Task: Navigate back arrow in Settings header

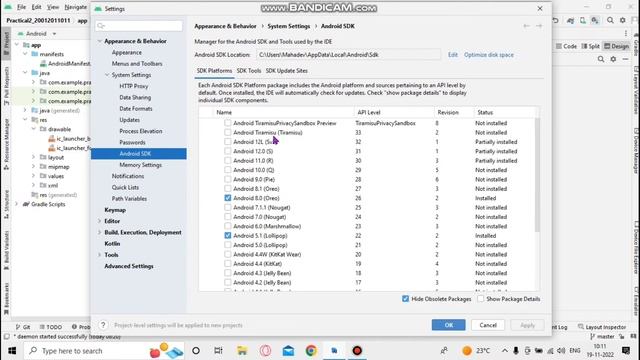Action: tap(527, 26)
